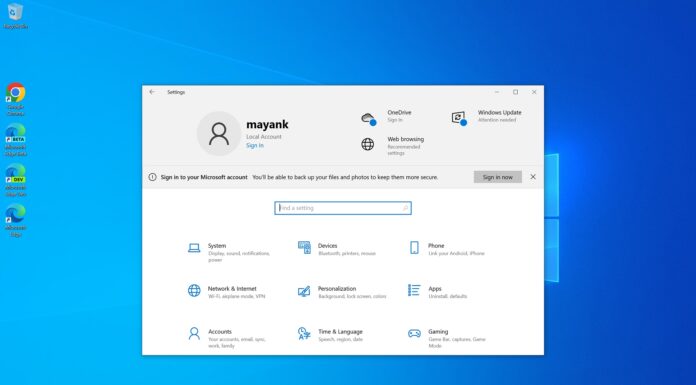696x385 pixels.
Task: Open the Personalization settings category
Action: [342, 292]
